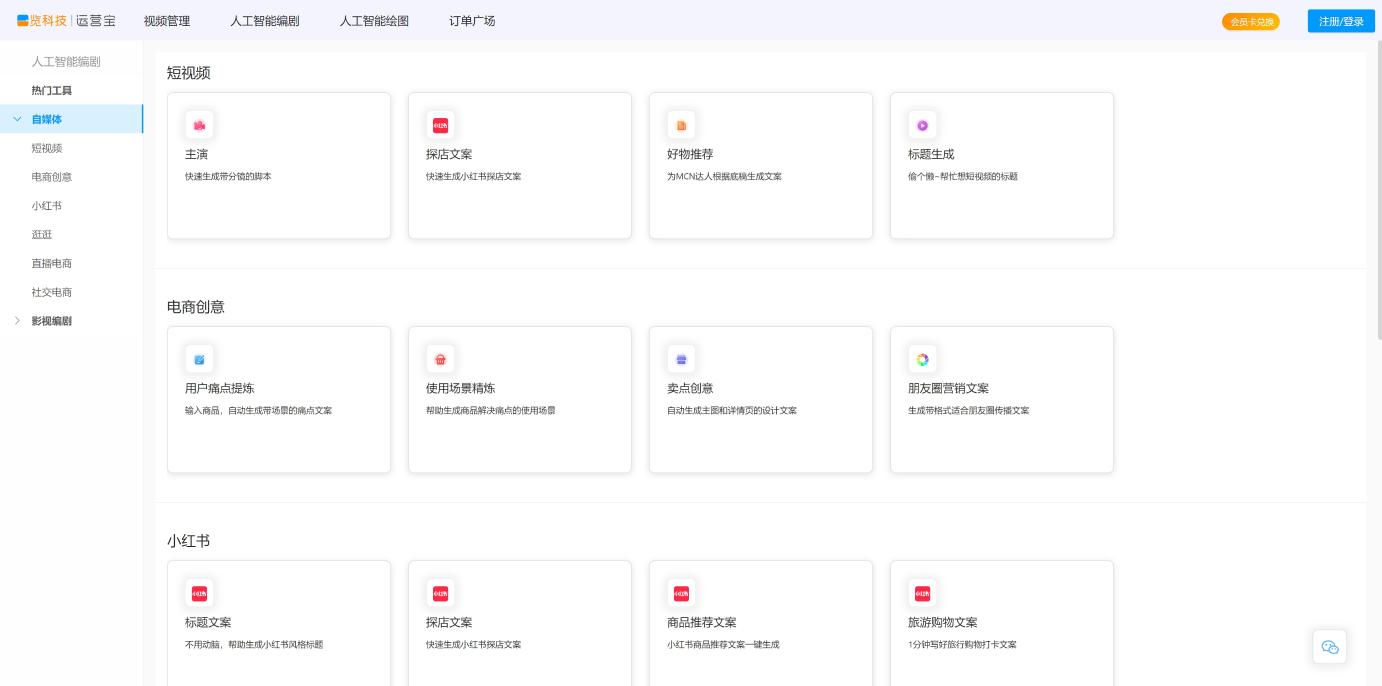1382x686 pixels.
Task: Select 电商创意 in the sidebar
Action: point(52,177)
